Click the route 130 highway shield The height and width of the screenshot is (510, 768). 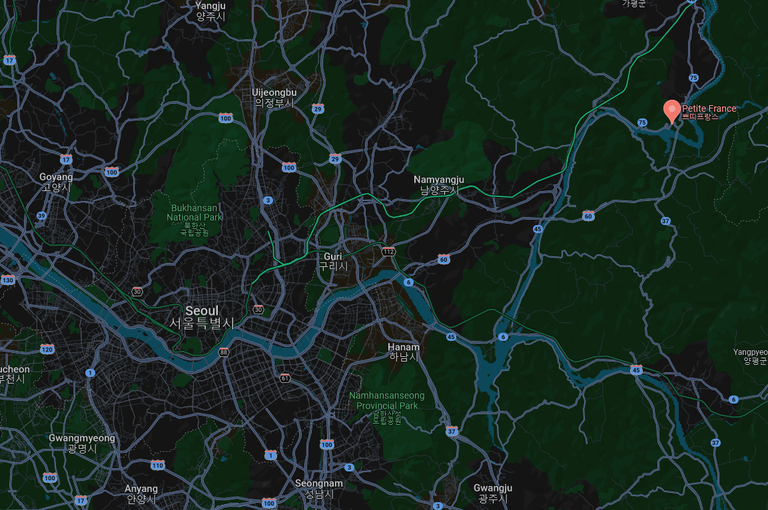[8, 280]
